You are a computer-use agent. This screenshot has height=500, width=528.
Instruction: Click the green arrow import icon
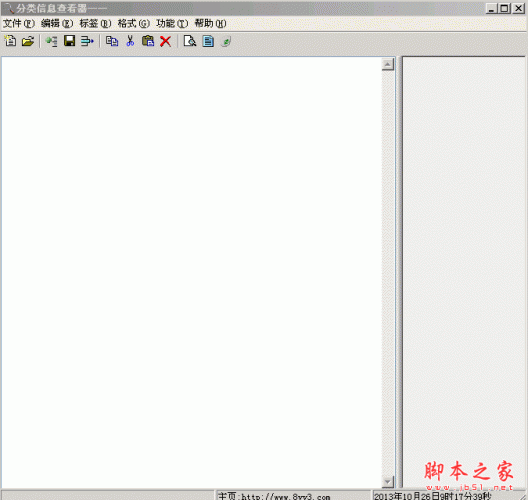coord(52,41)
